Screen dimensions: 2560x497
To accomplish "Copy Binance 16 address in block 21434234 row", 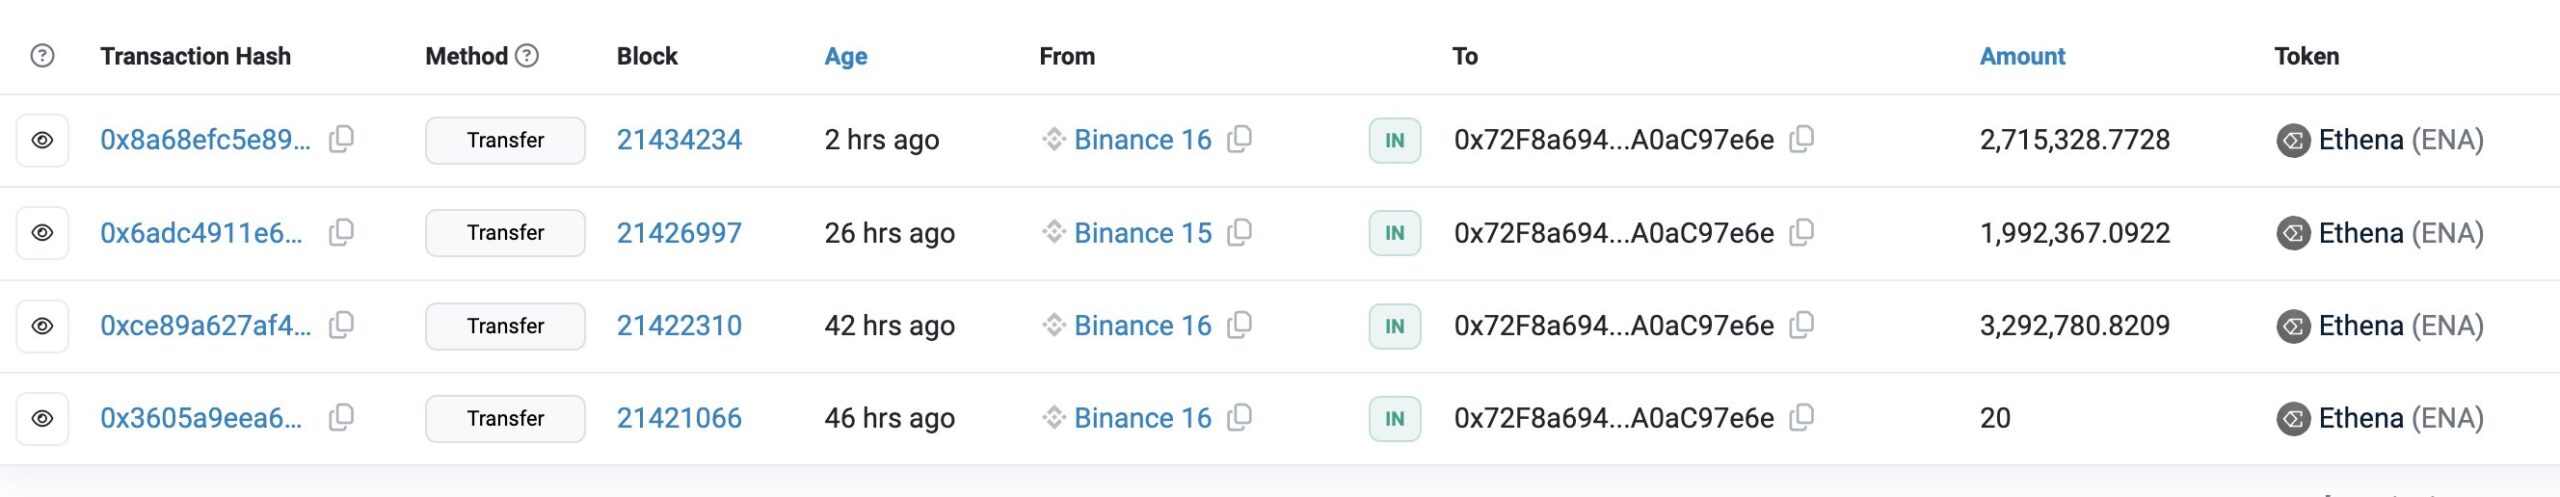I will coord(1239,139).
